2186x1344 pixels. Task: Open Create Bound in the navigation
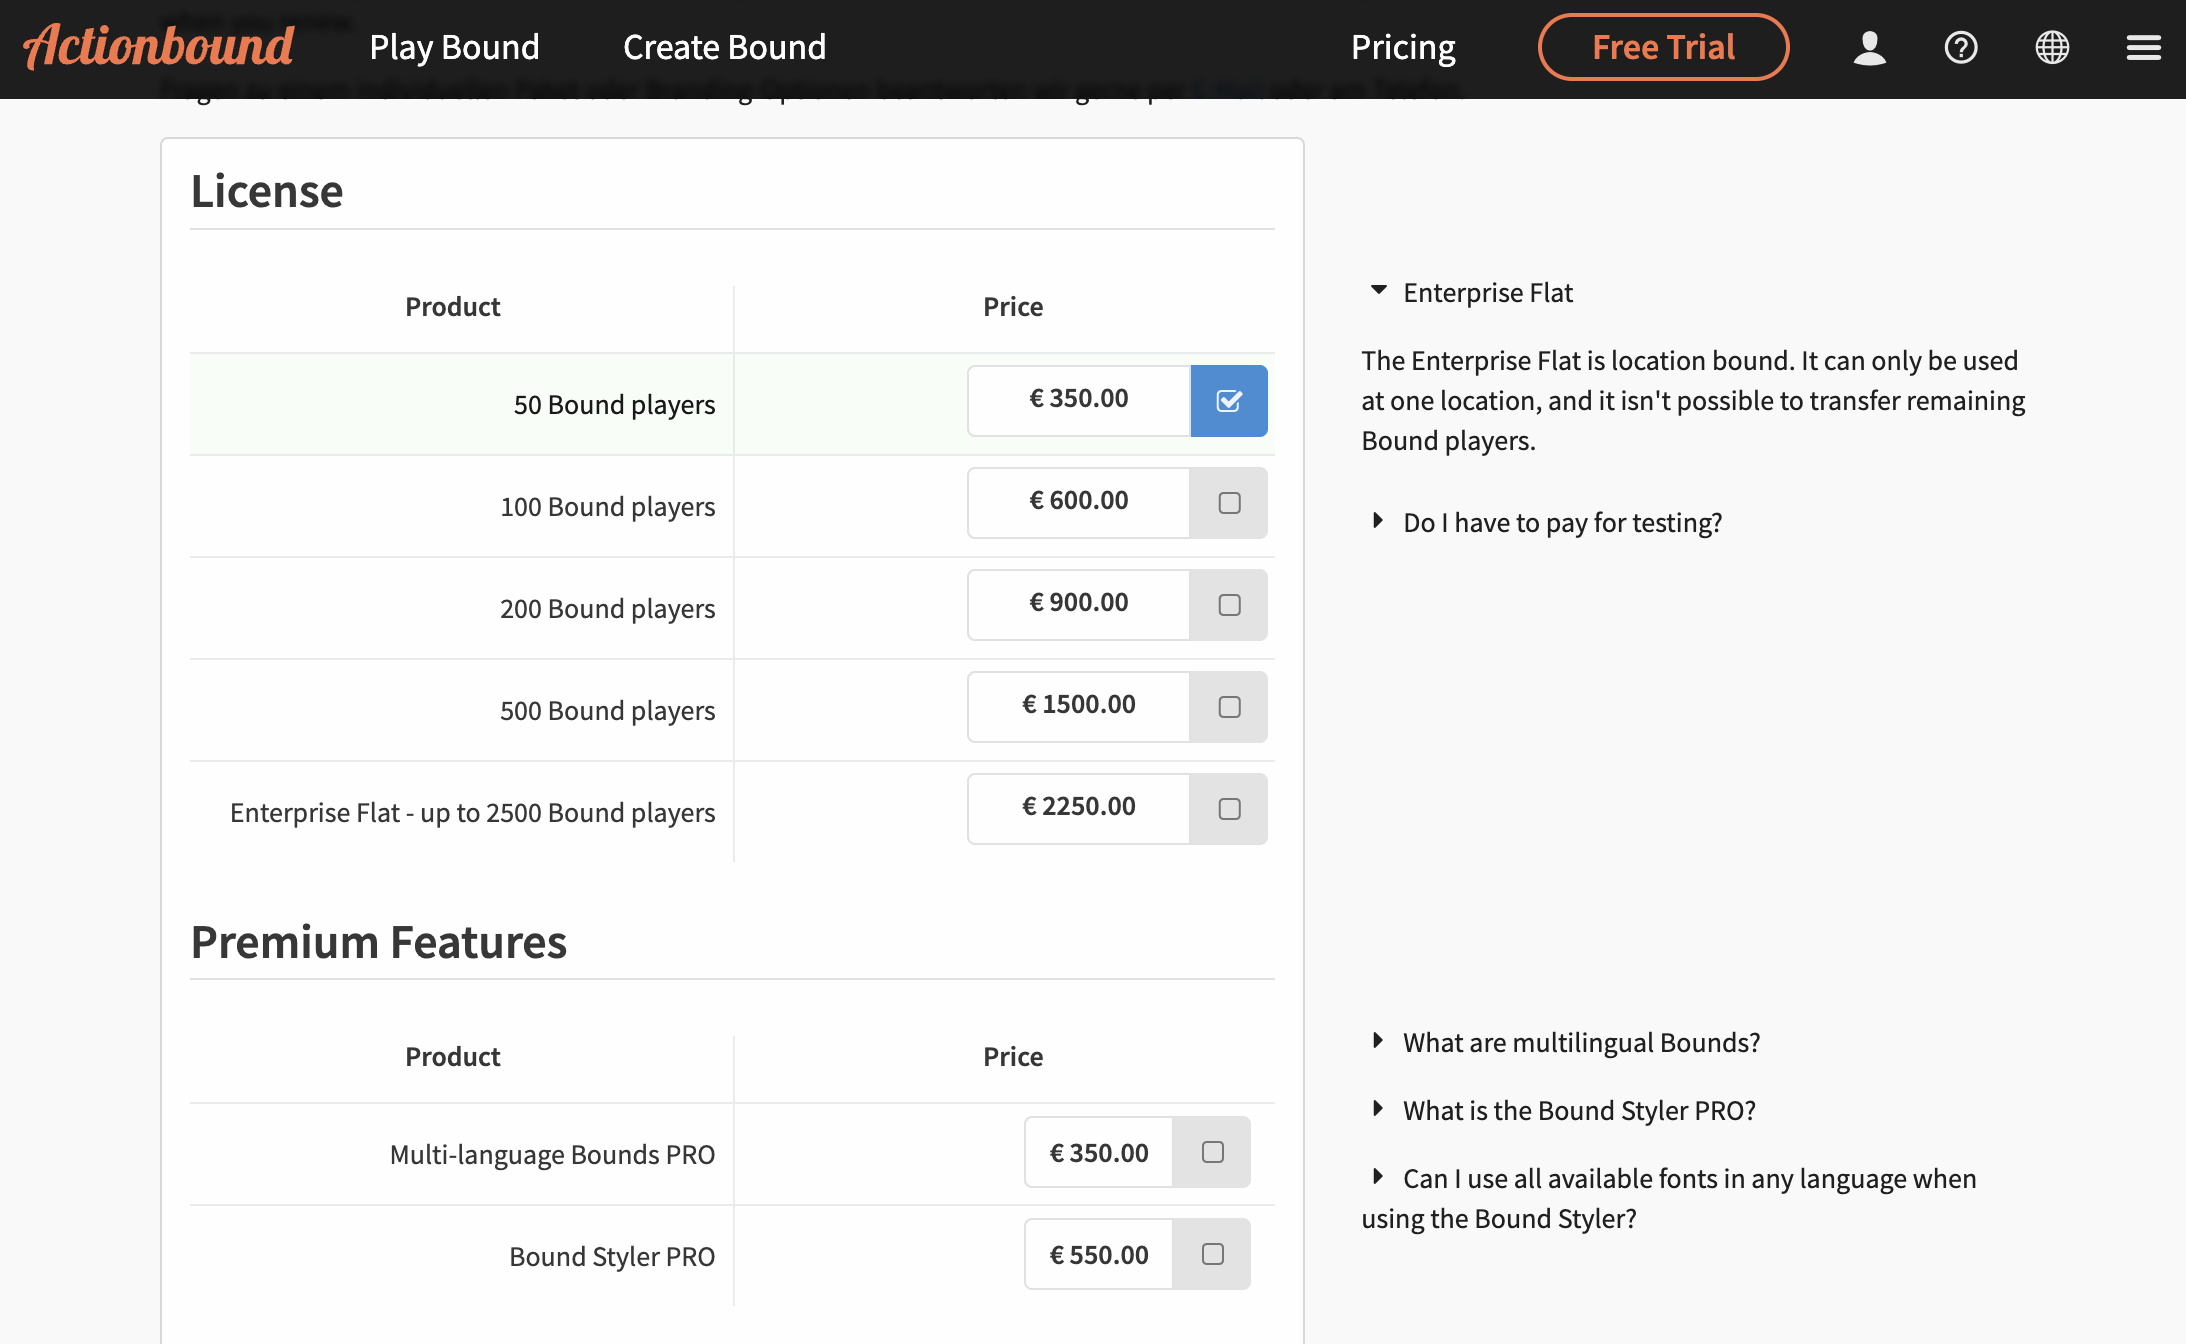pos(724,47)
